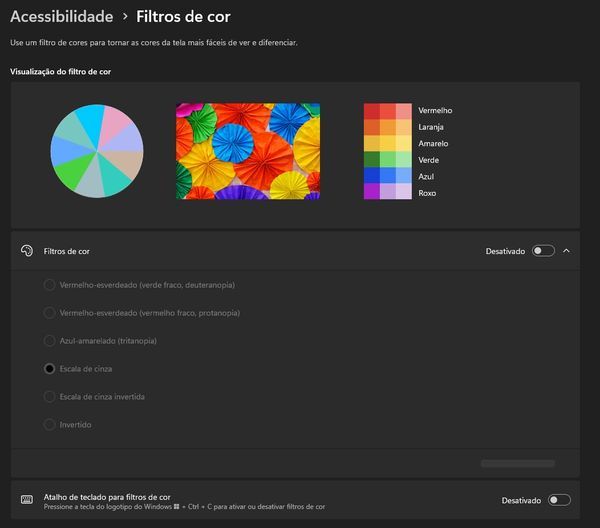Select the Escala de cinza radio button

tap(50, 369)
